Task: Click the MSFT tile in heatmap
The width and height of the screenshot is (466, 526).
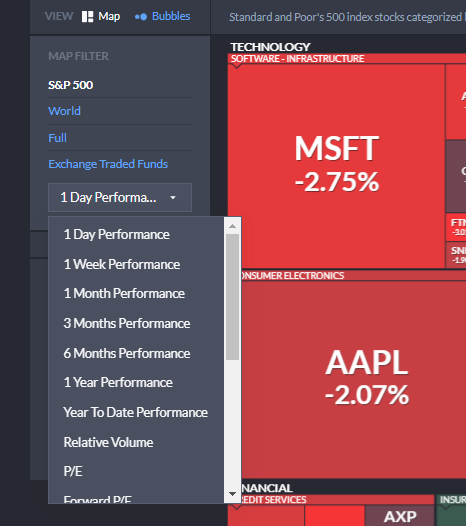Action: tap(336, 166)
